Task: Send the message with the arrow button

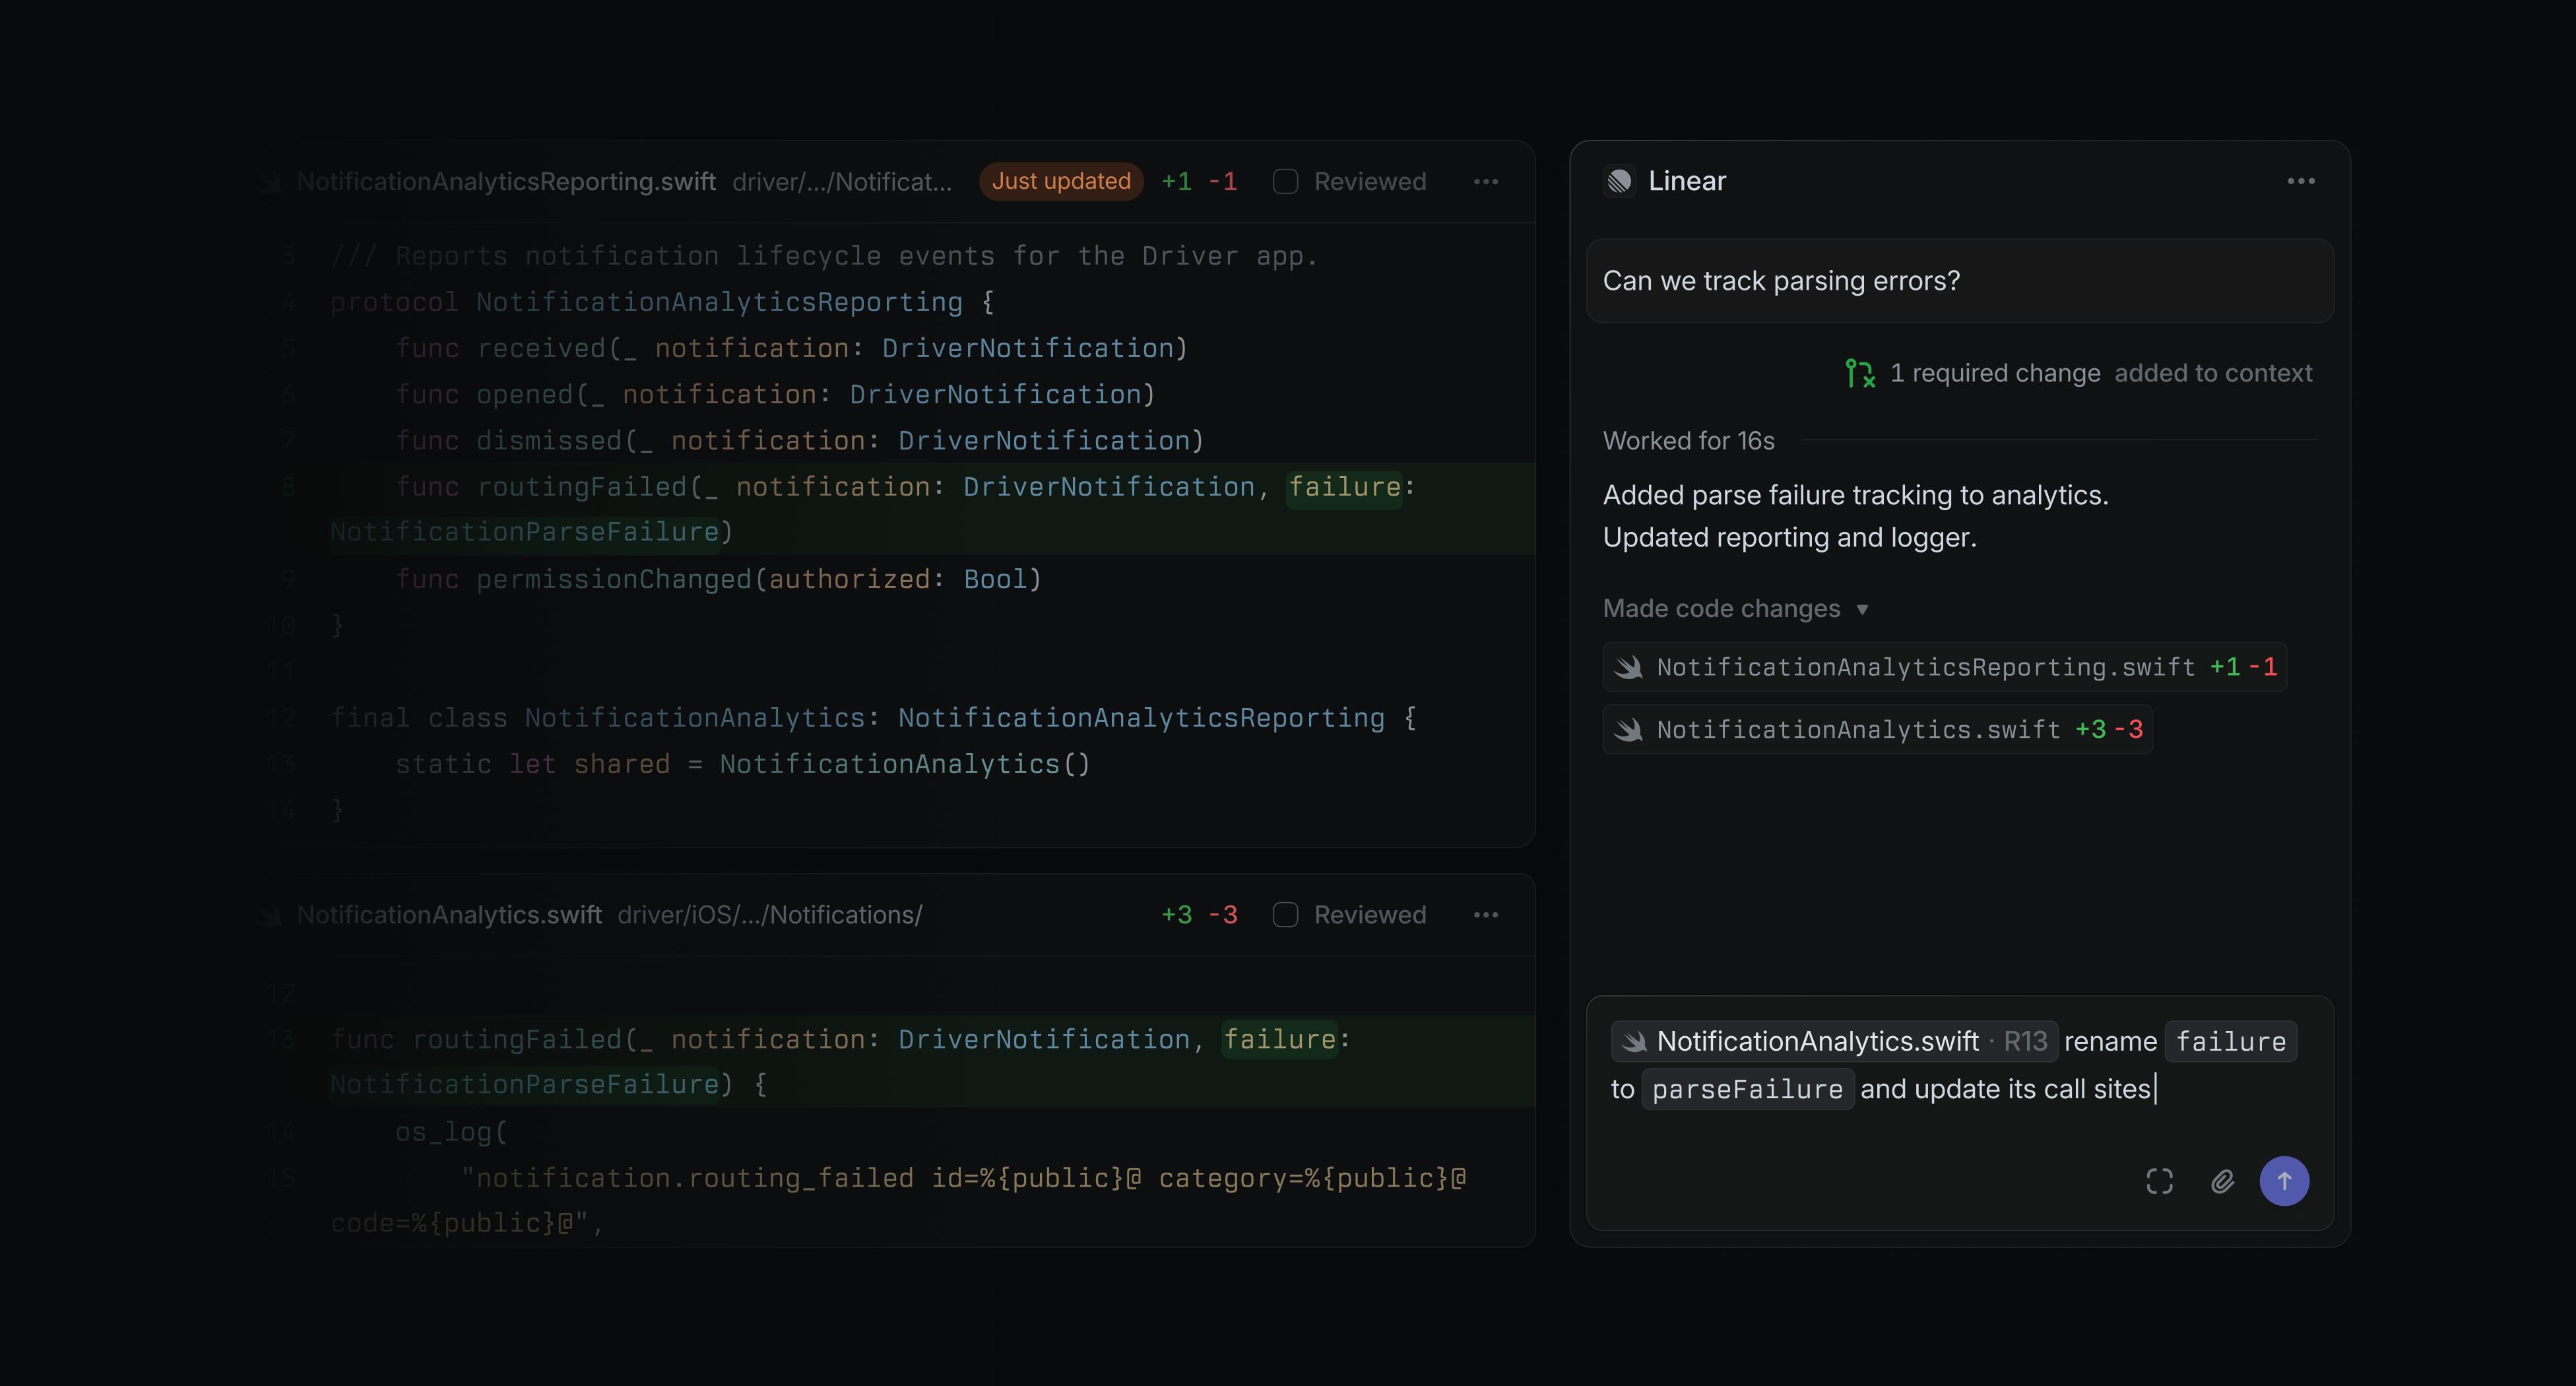Action: (2284, 1181)
